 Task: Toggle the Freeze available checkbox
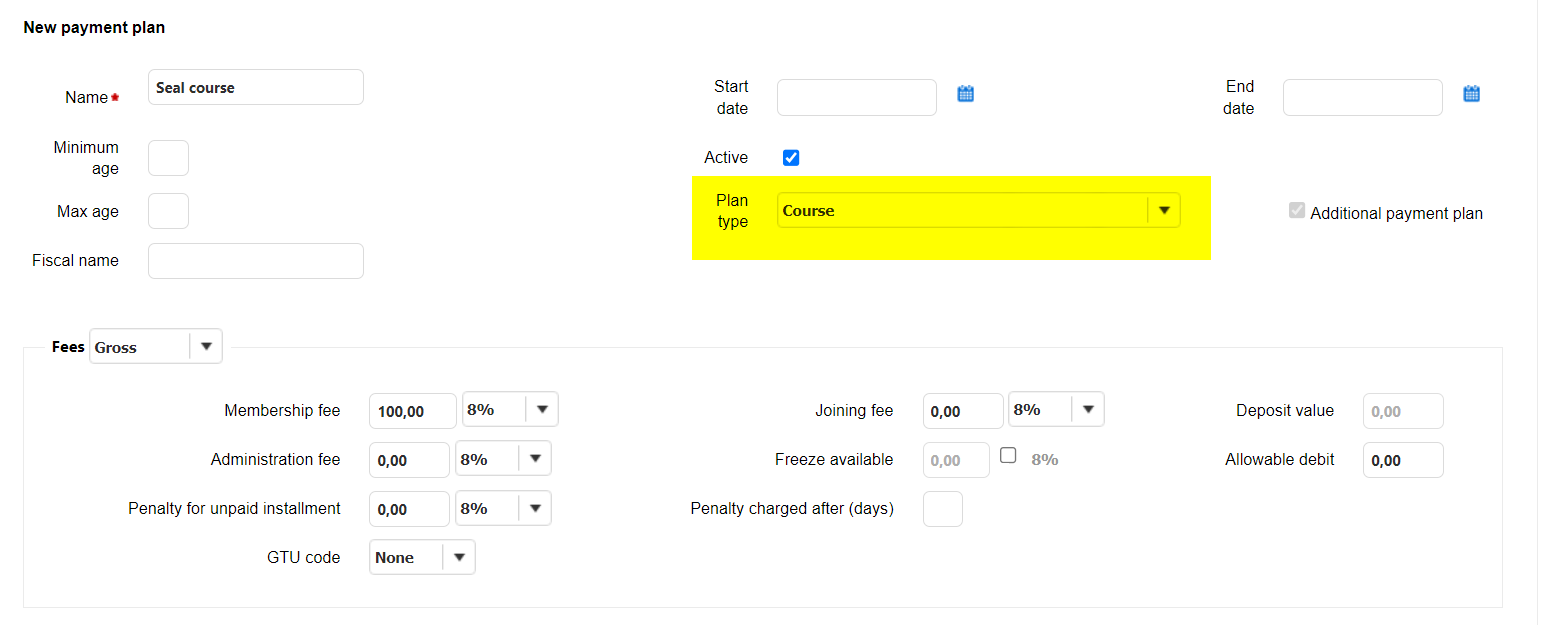(1008, 455)
